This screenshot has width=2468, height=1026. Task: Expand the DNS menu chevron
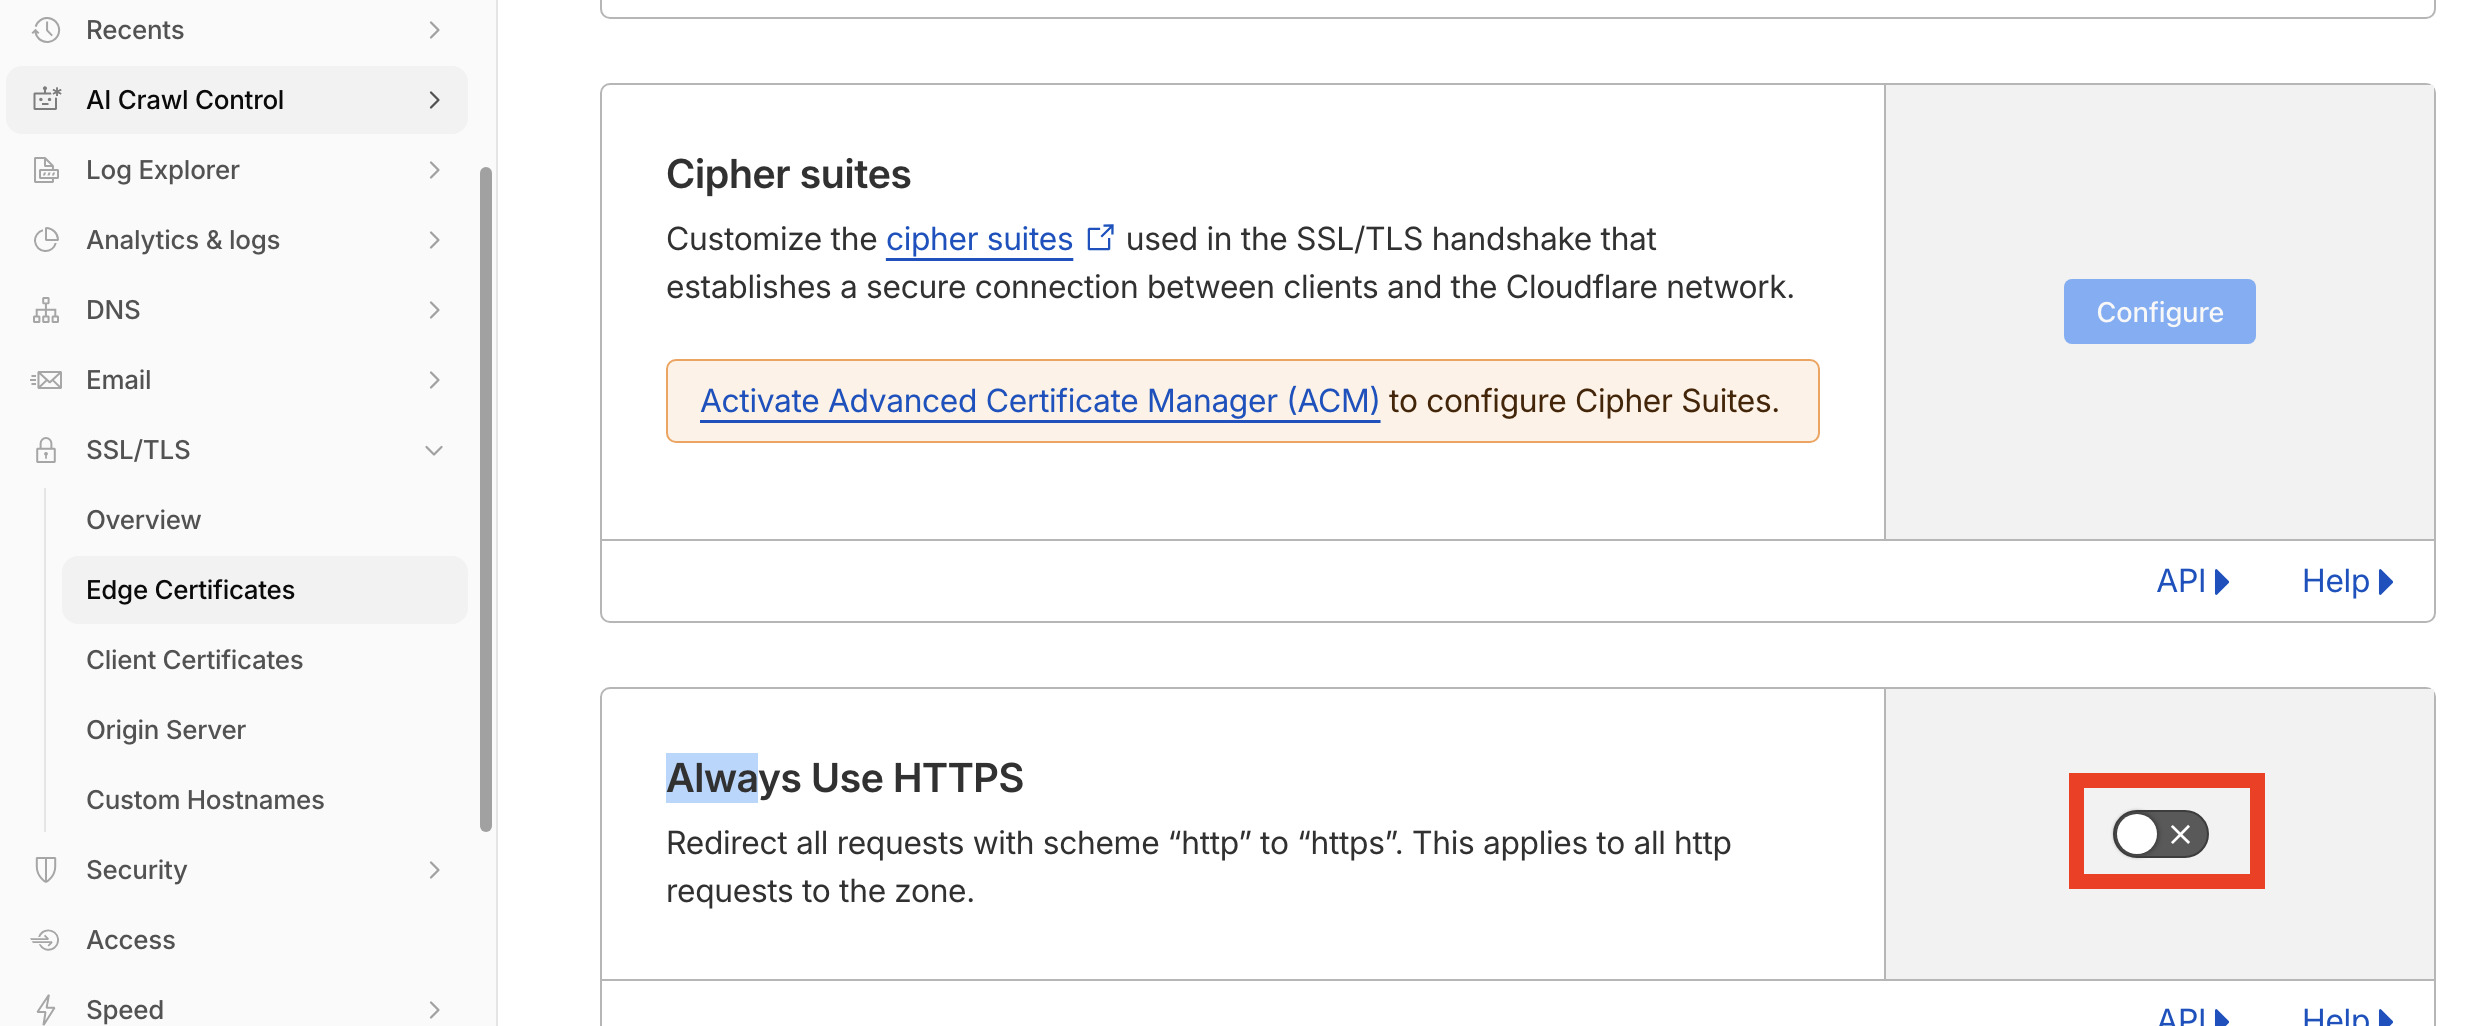tap(434, 310)
